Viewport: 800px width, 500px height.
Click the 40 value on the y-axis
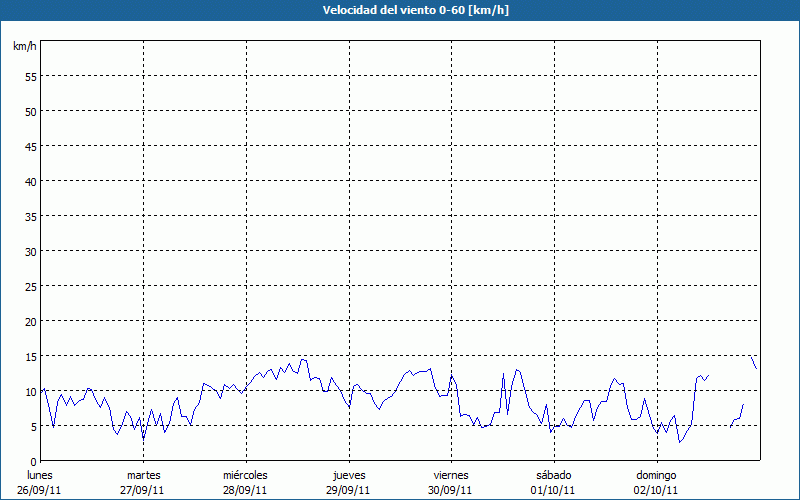pos(31,181)
